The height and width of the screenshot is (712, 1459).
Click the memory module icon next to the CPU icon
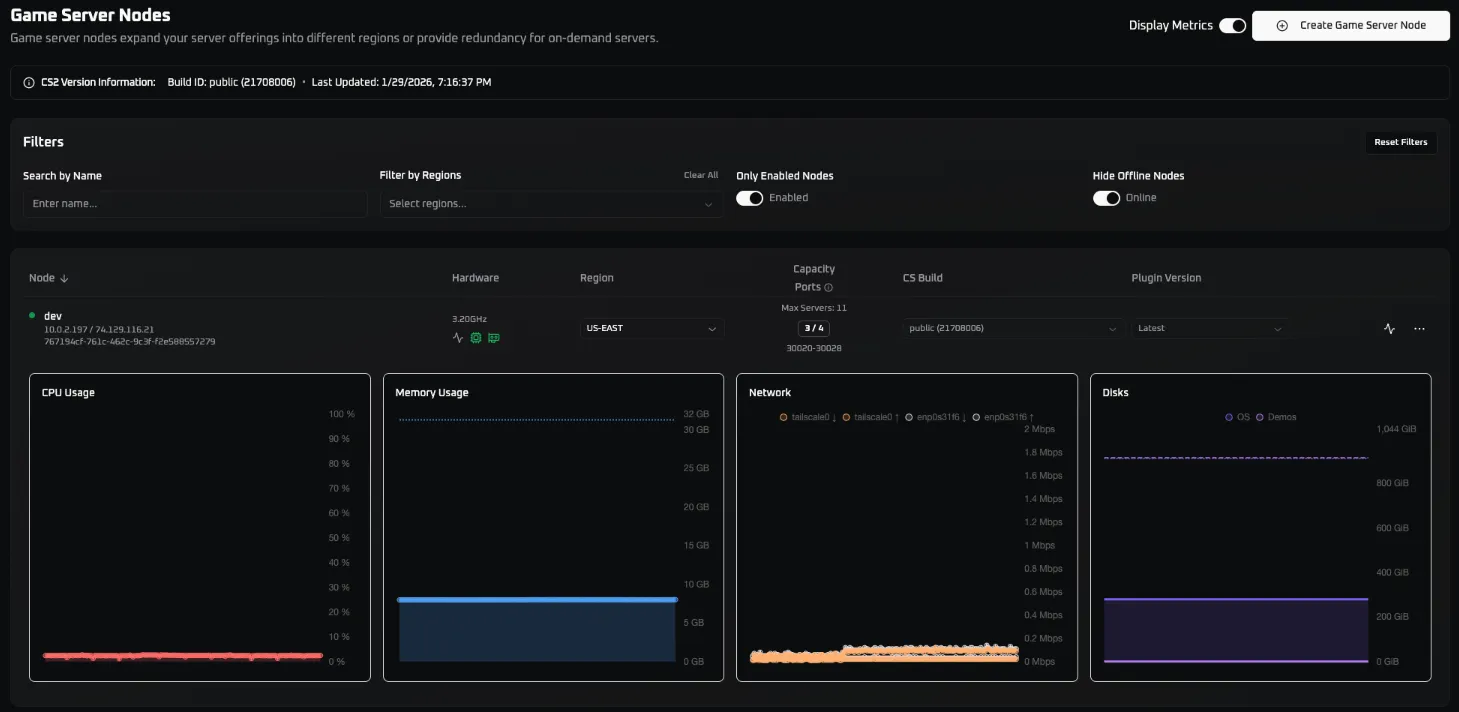[x=494, y=338]
